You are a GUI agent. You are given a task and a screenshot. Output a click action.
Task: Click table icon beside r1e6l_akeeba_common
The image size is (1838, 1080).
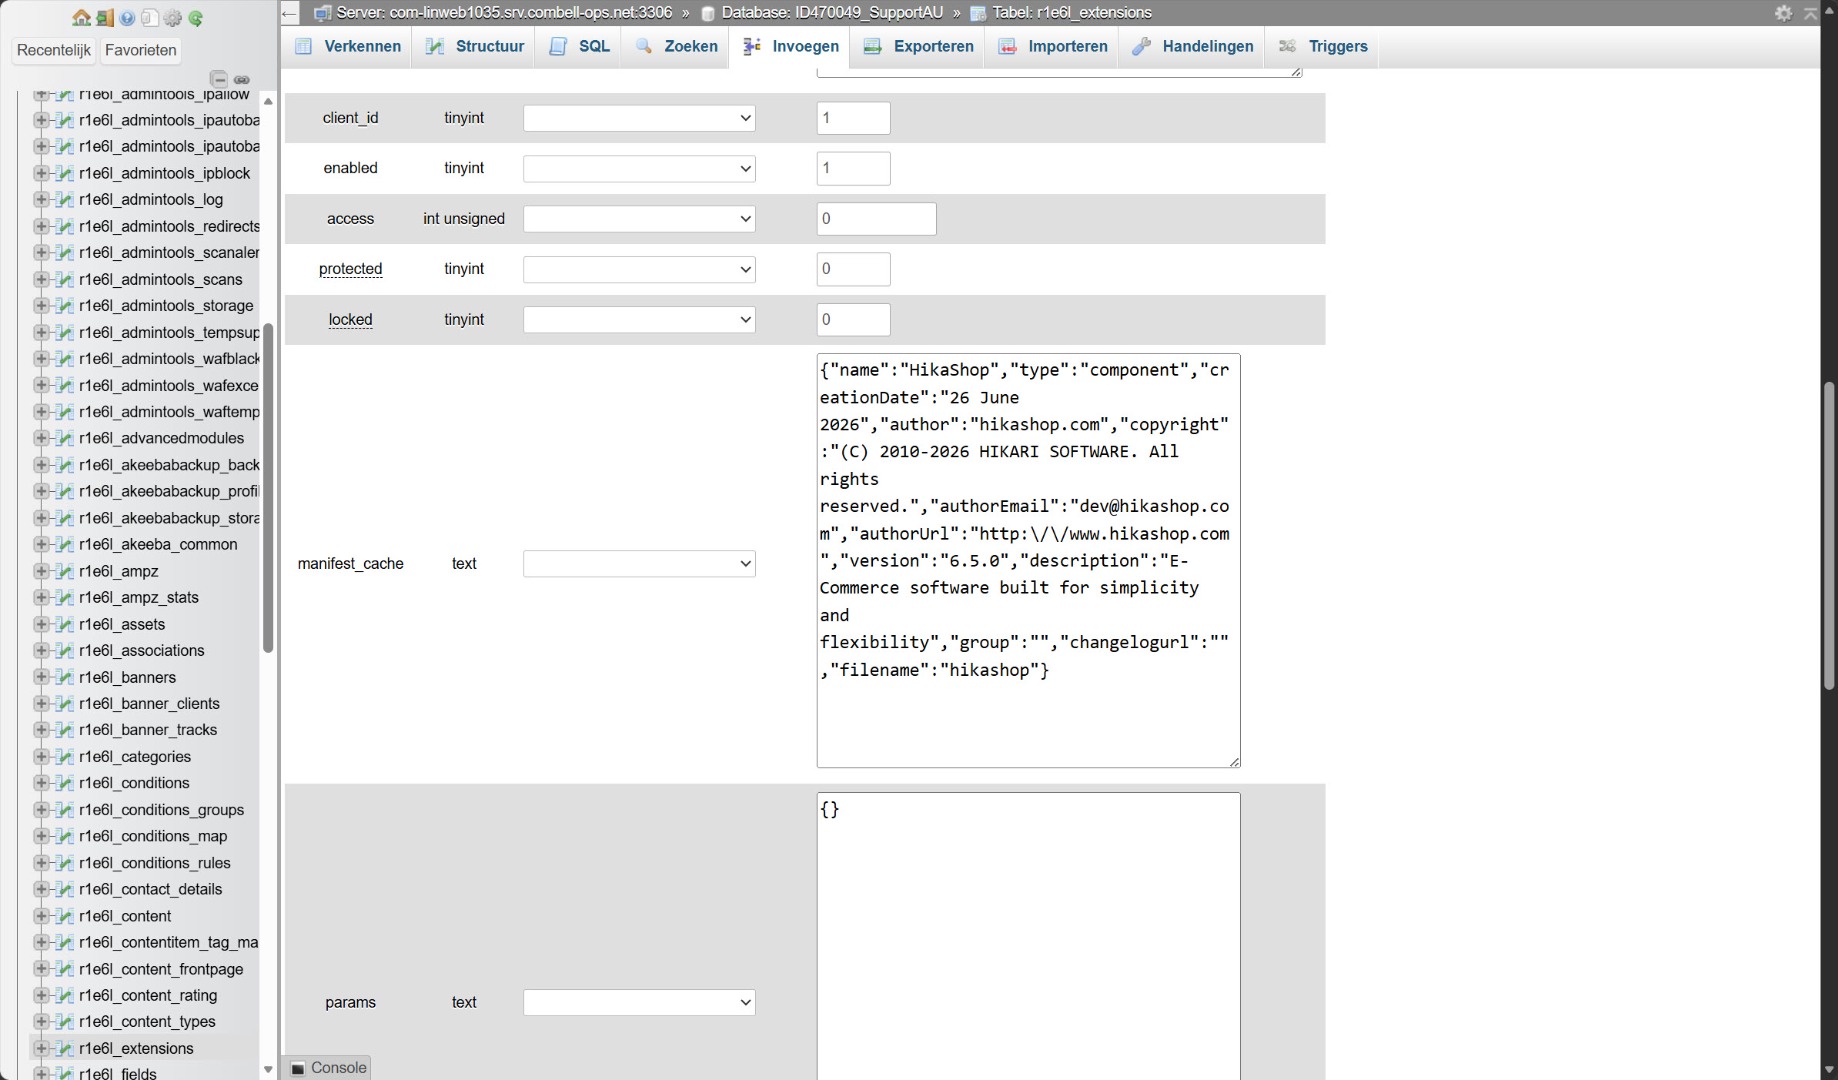[x=65, y=544]
